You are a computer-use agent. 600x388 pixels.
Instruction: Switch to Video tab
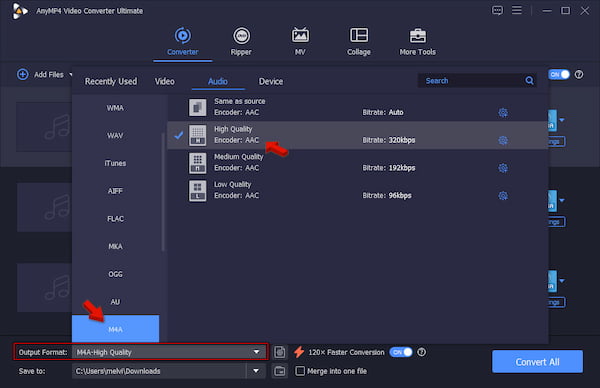[165, 82]
